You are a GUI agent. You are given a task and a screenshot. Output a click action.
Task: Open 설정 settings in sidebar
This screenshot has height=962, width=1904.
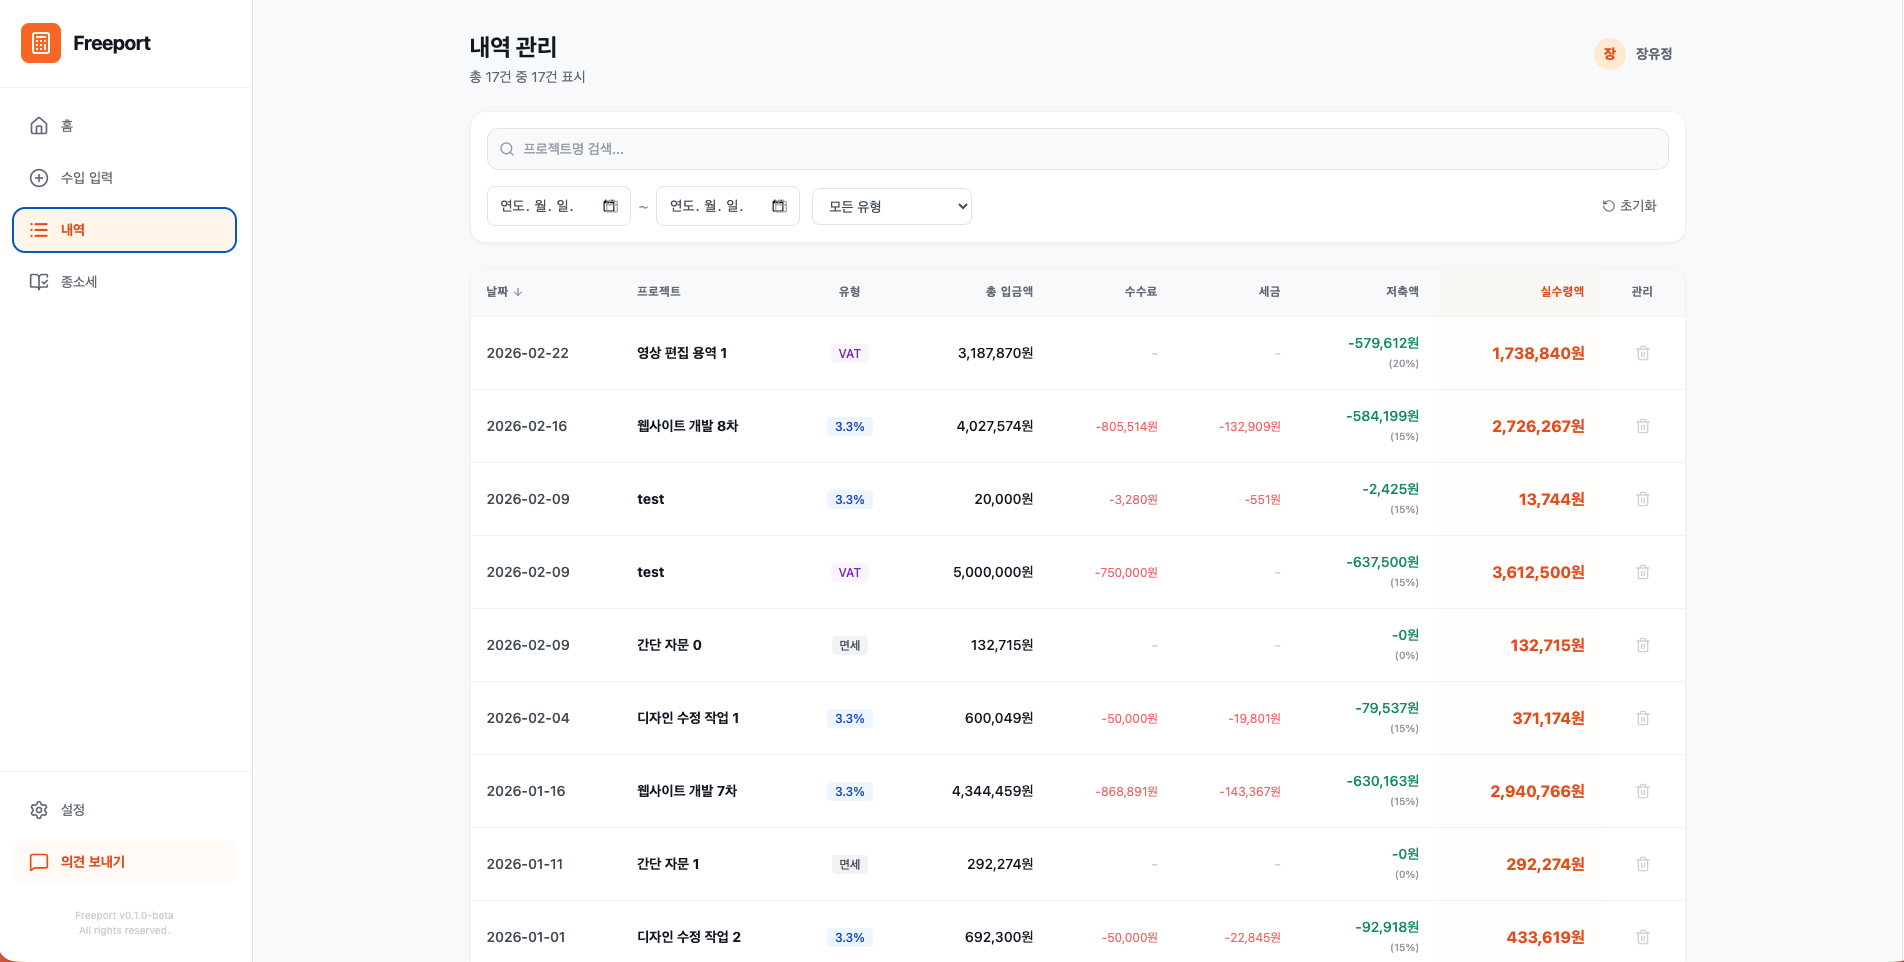tap(124, 810)
